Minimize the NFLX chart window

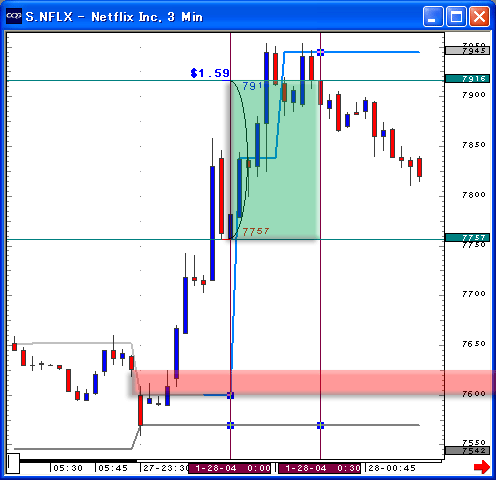pos(433,16)
